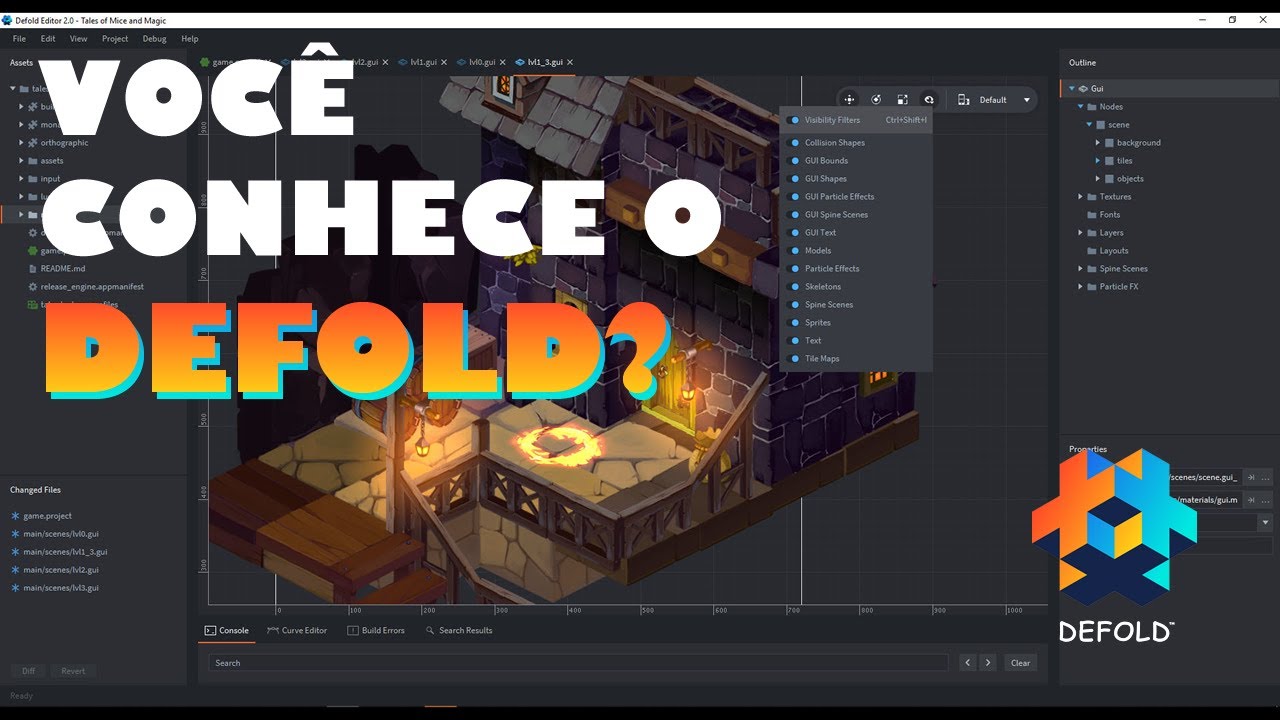This screenshot has height=720, width=1280.
Task: Click the release_engine.appmanifest gear icon
Action: click(33, 287)
